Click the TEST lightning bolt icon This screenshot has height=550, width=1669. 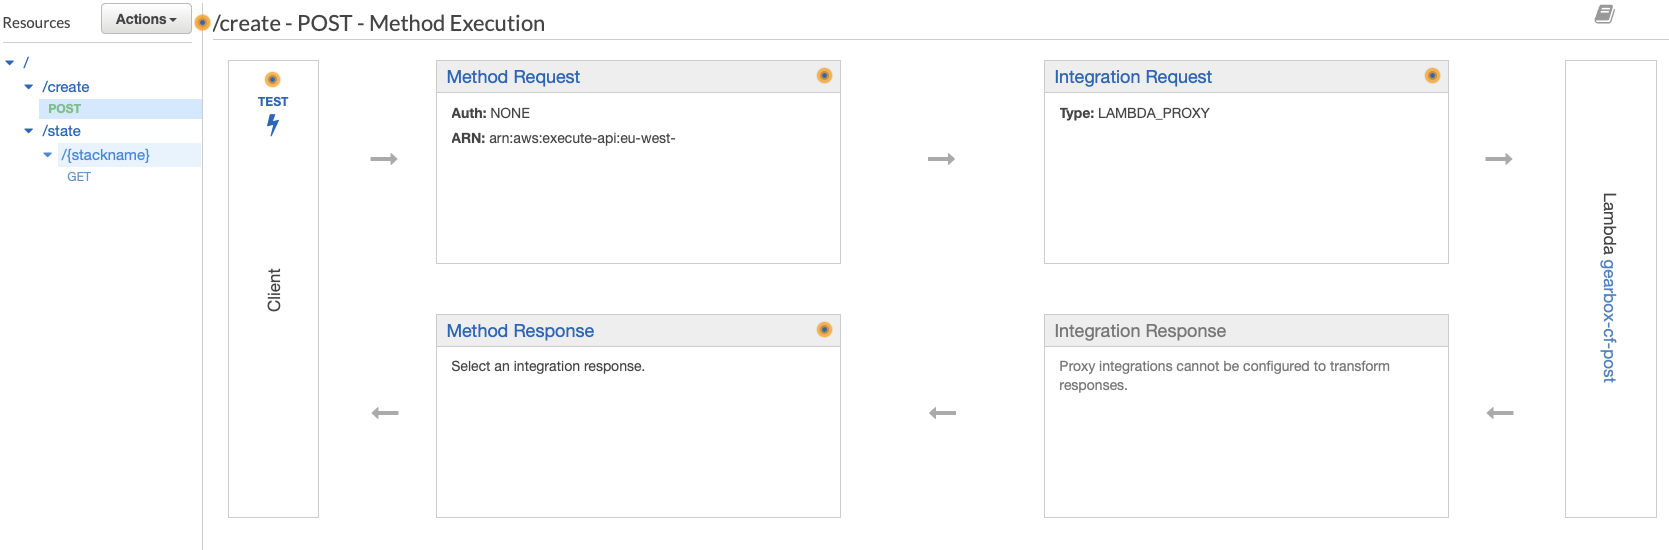click(272, 125)
